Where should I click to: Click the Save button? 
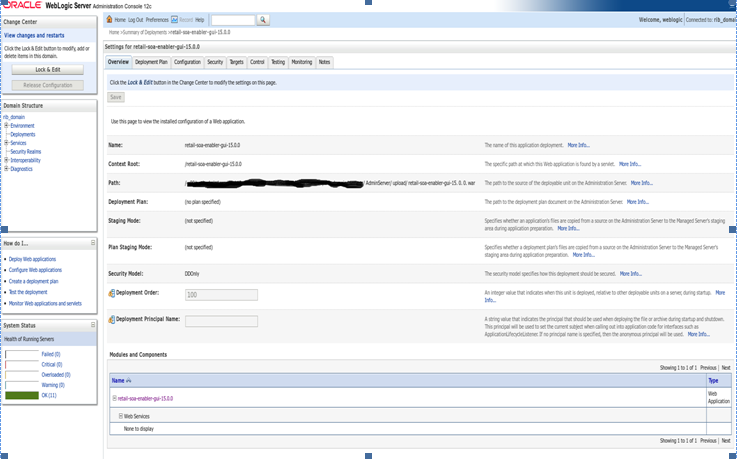(116, 97)
